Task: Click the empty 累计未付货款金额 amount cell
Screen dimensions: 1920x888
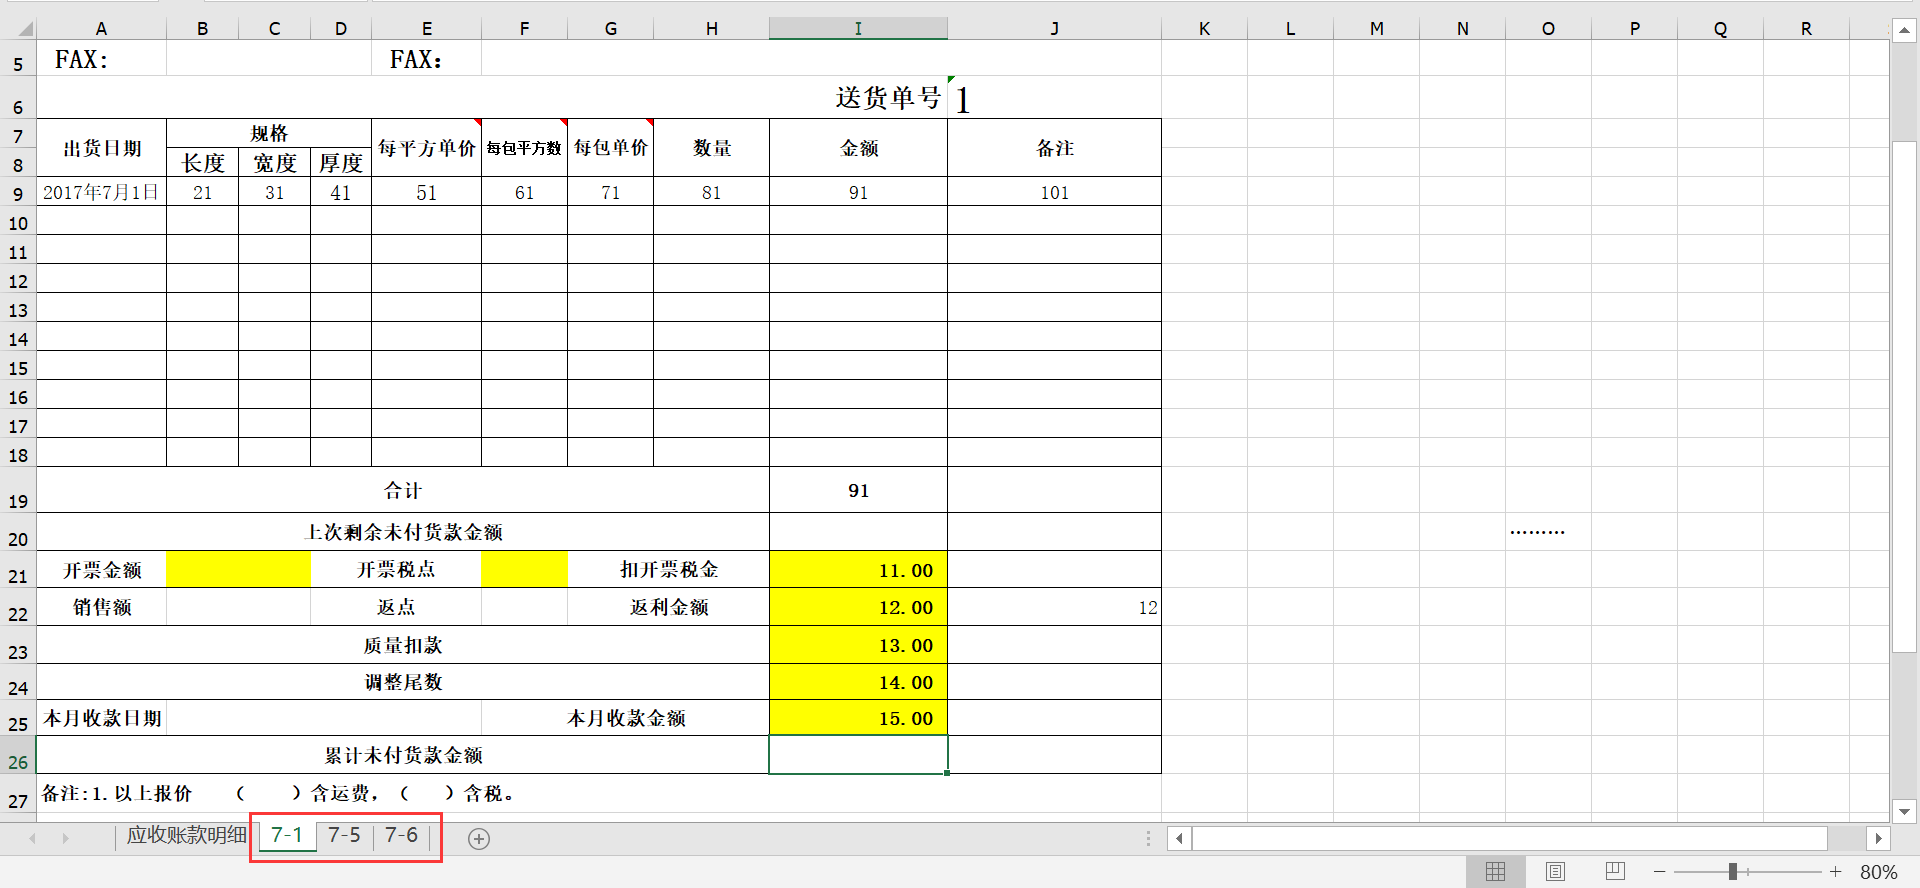Action: point(858,755)
